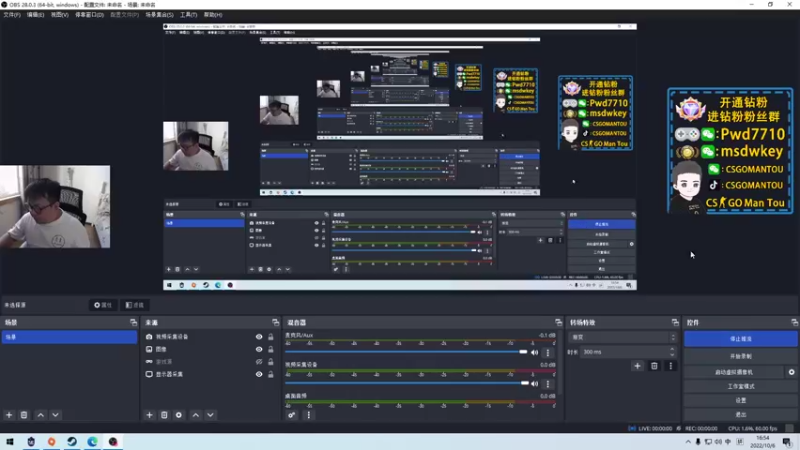
Task: Move the scene up in Scenes panel
Action: pos(40,415)
